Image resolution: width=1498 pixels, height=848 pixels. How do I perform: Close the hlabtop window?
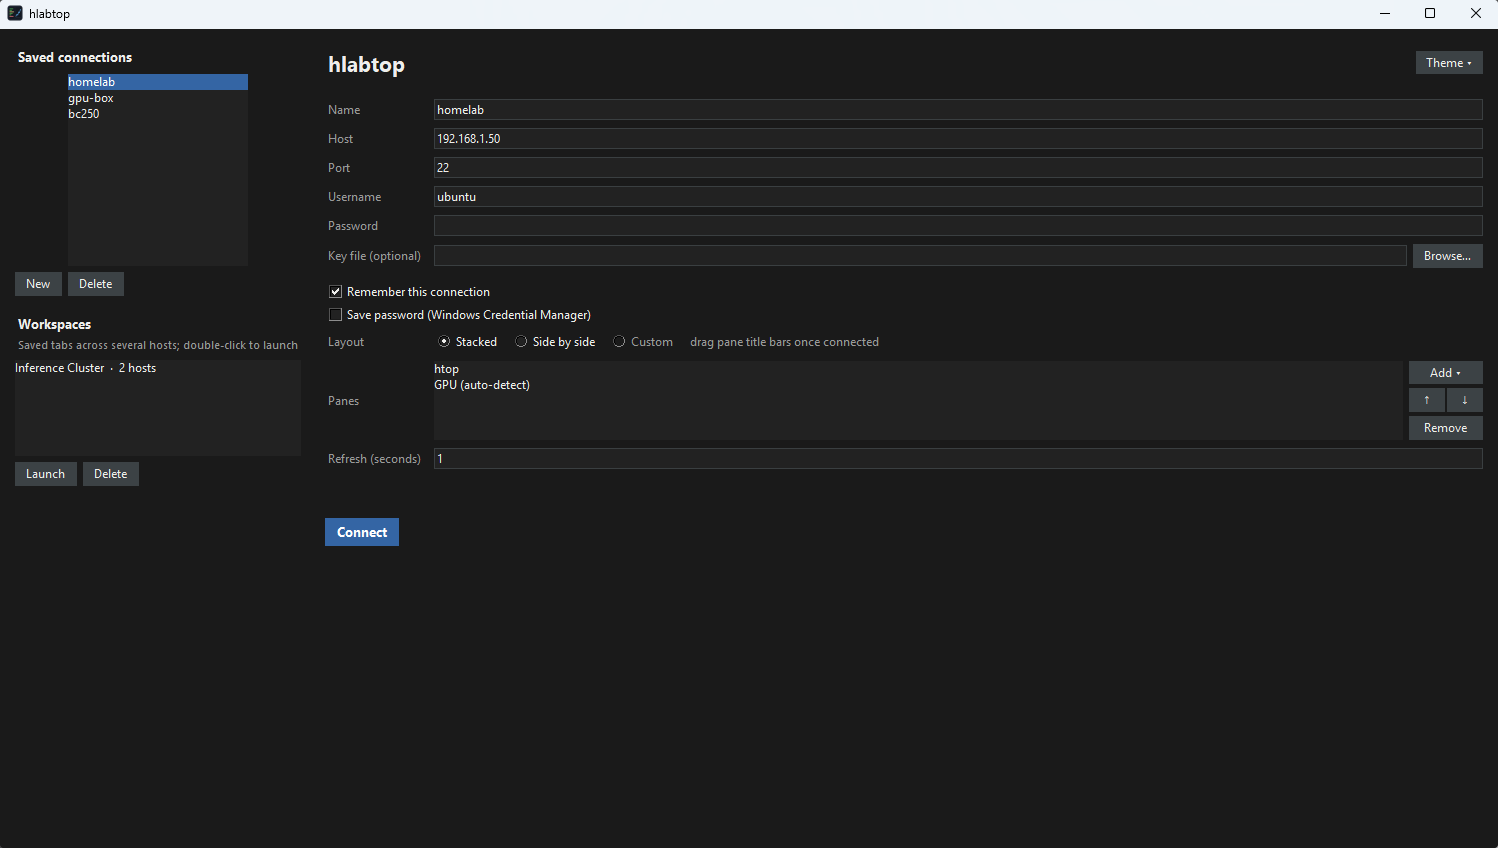point(1476,14)
